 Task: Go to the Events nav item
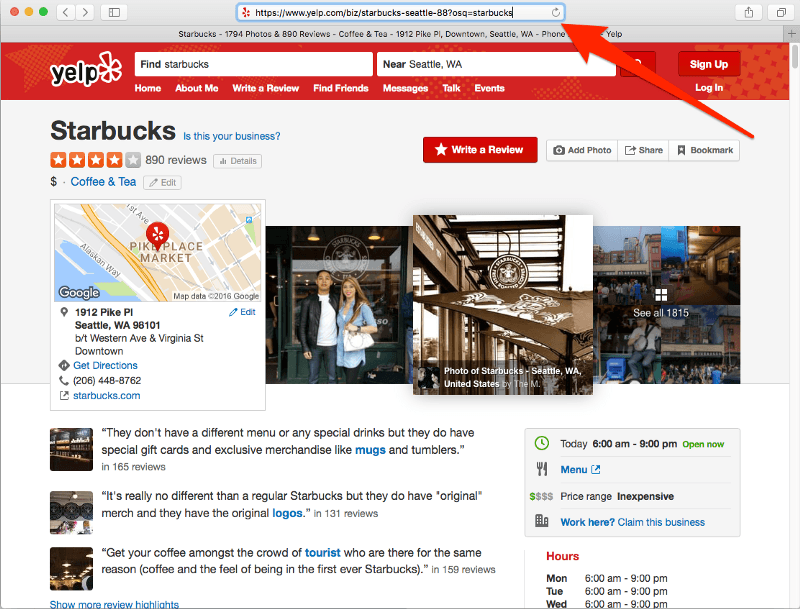click(490, 88)
